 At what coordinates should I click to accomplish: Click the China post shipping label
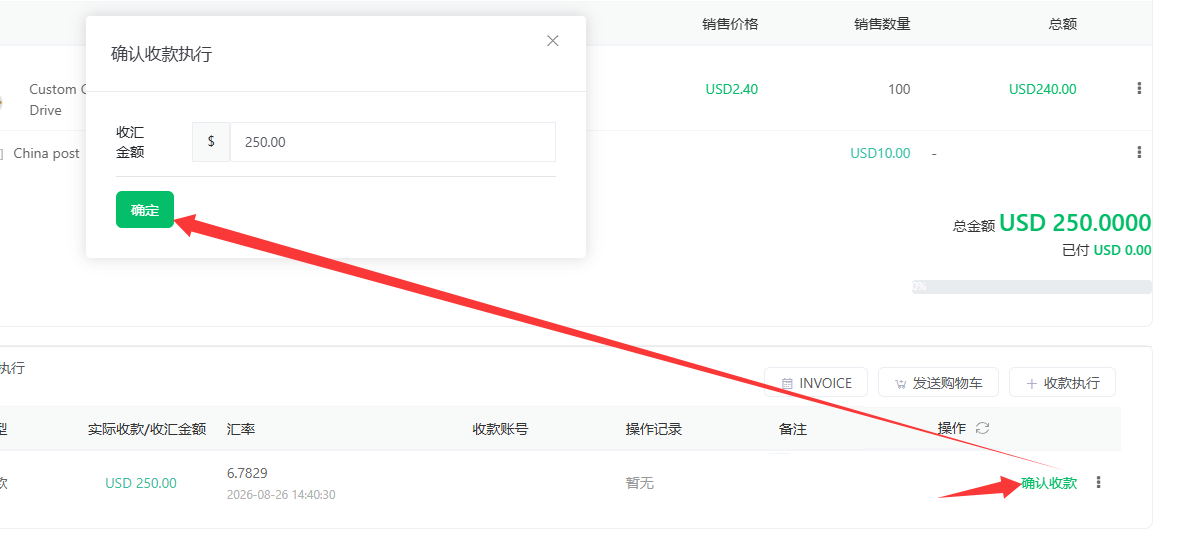coord(46,153)
